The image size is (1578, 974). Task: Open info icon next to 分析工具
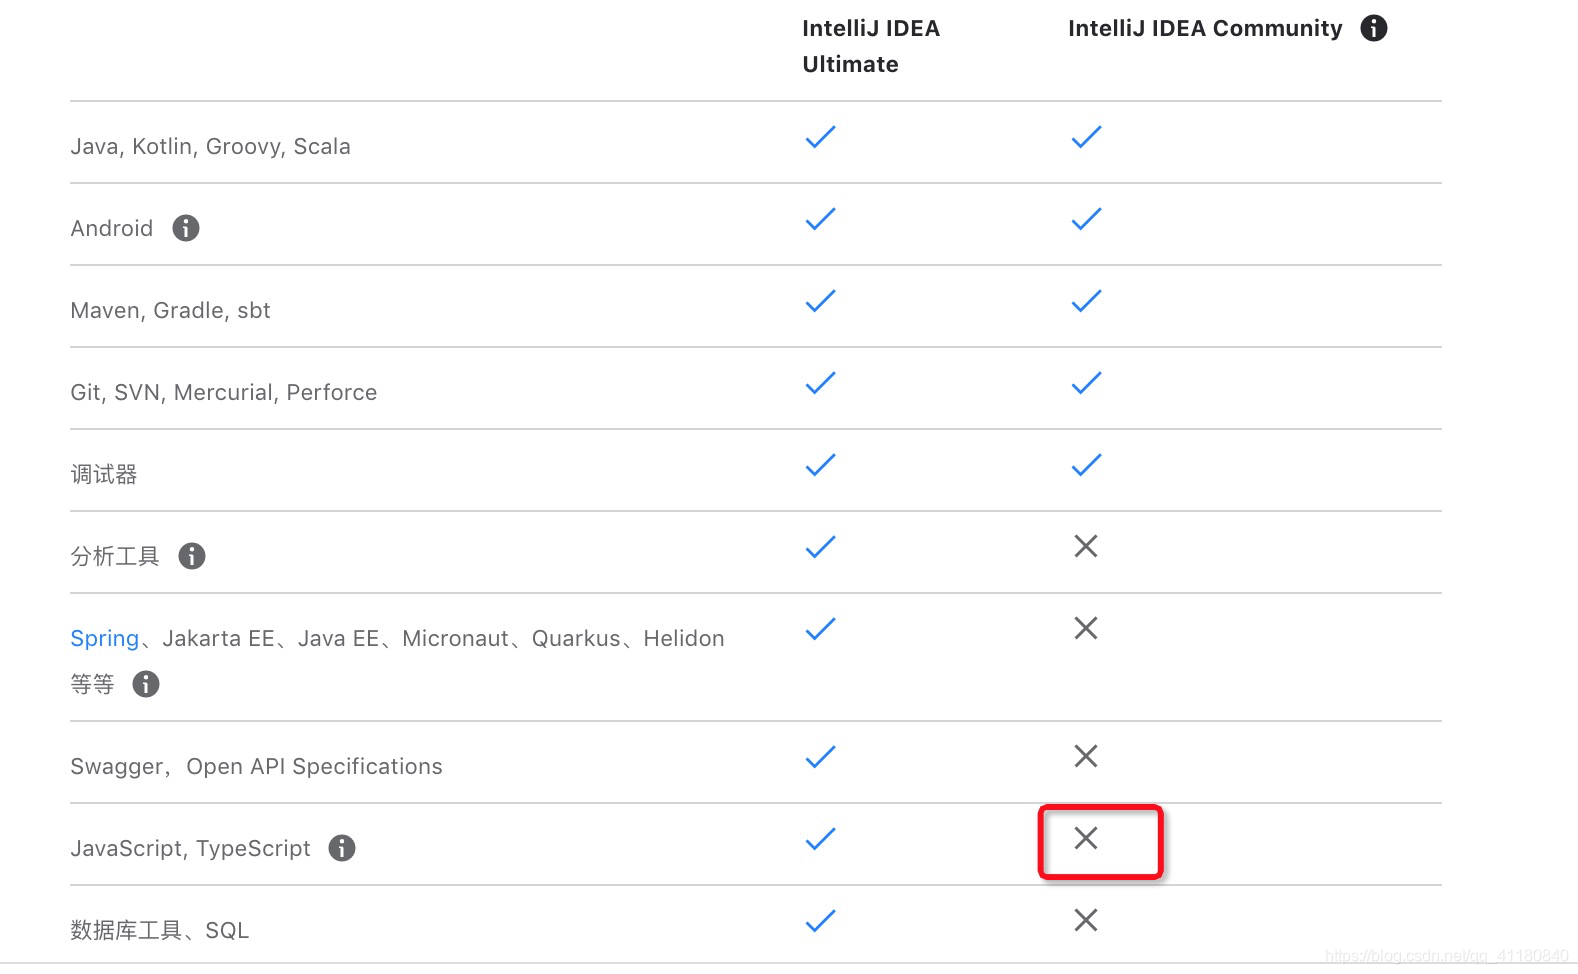192,556
